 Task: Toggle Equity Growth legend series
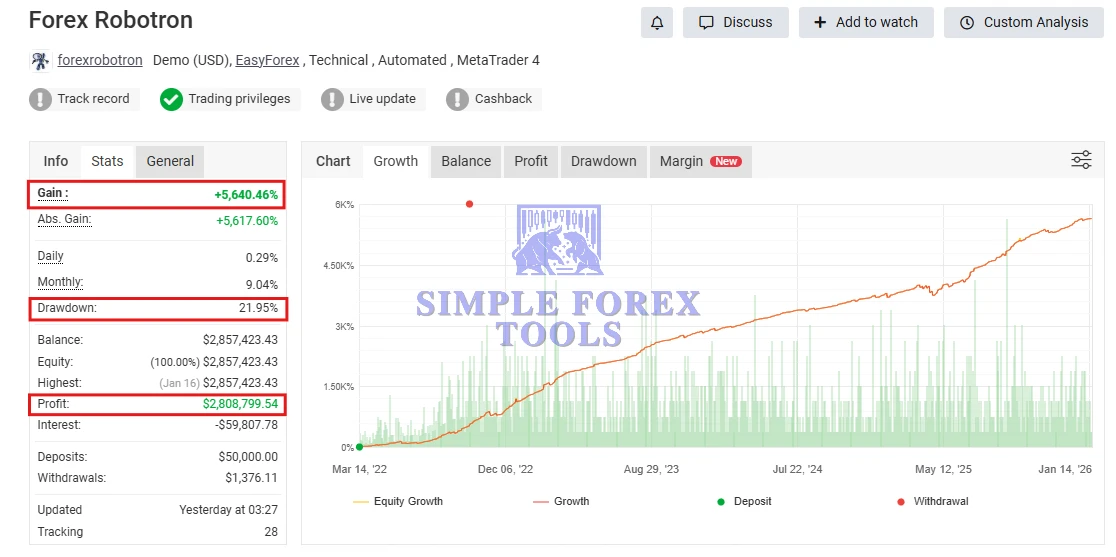tap(398, 502)
